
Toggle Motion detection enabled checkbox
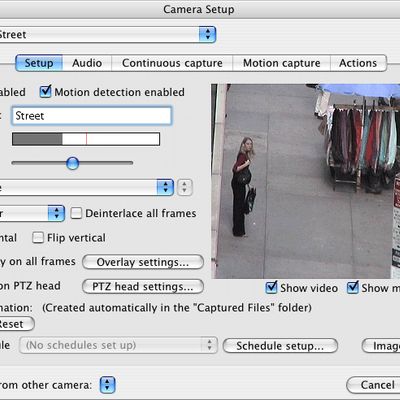45,92
